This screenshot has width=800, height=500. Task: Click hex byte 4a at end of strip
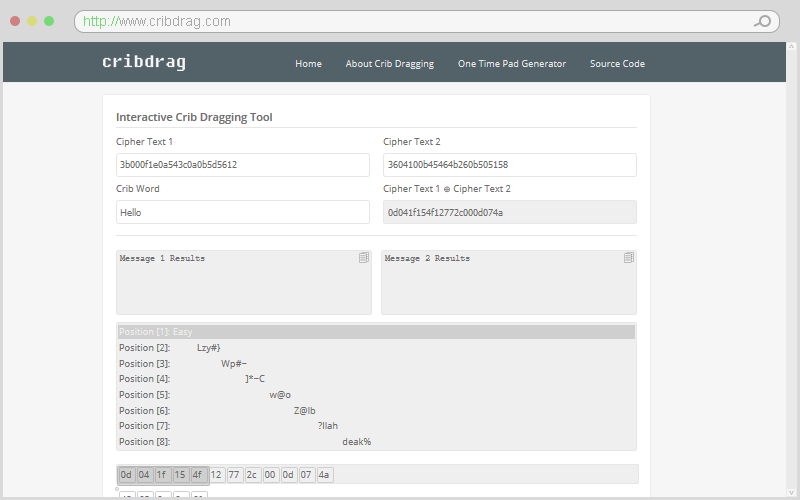point(324,475)
